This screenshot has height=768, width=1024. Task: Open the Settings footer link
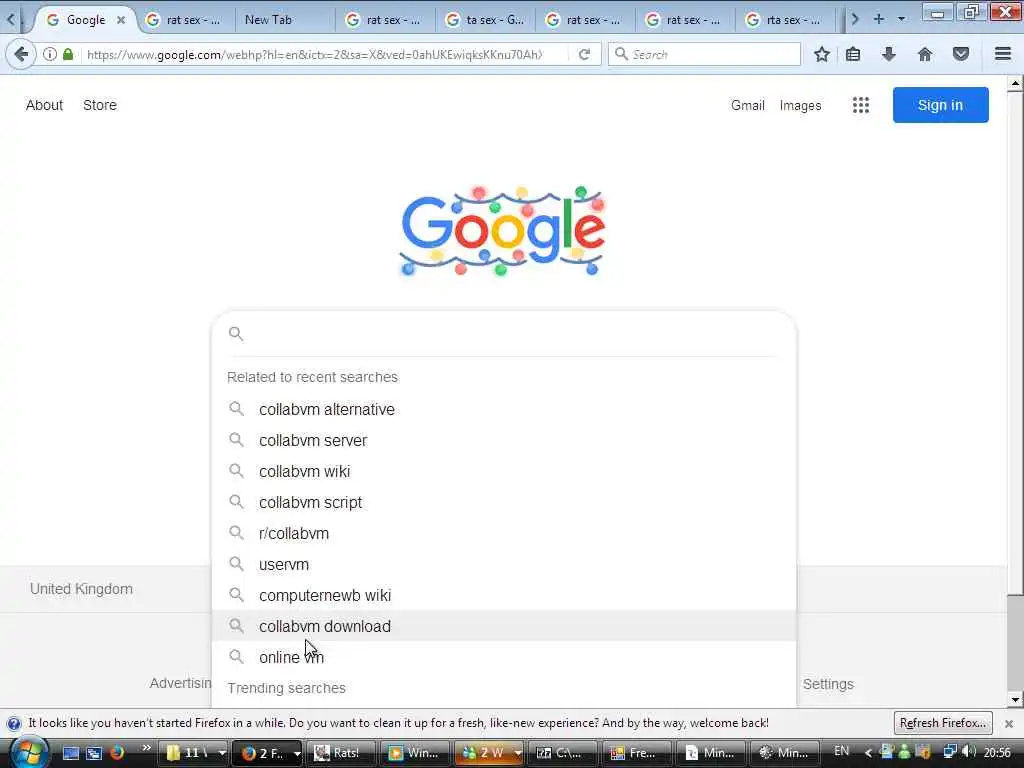[x=828, y=684]
